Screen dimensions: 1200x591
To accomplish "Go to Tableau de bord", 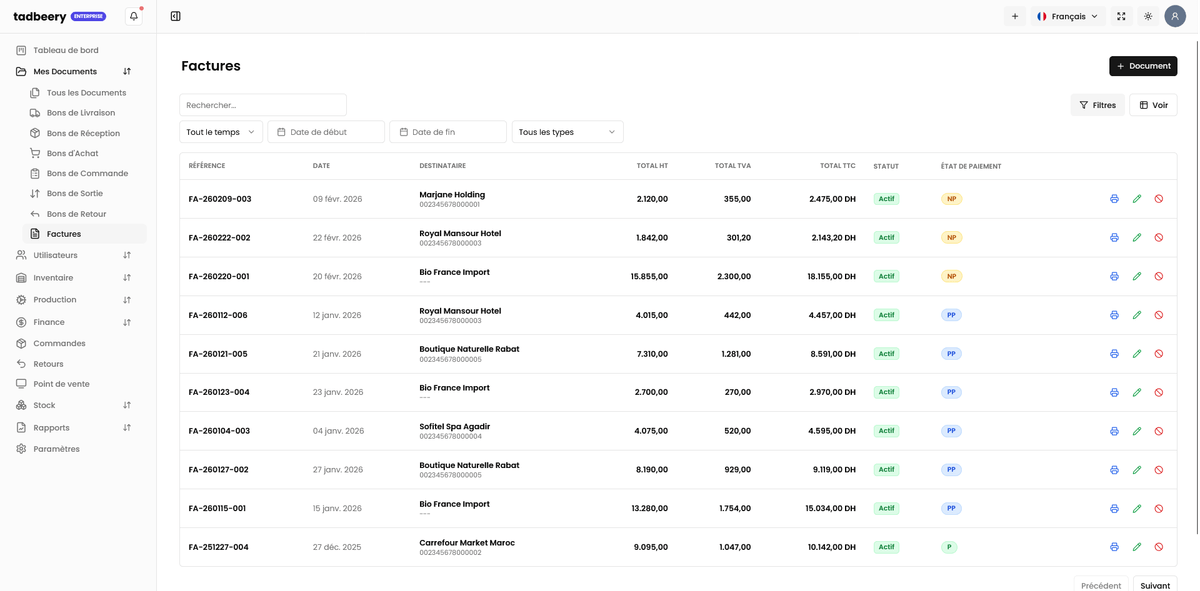I will tap(65, 50).
